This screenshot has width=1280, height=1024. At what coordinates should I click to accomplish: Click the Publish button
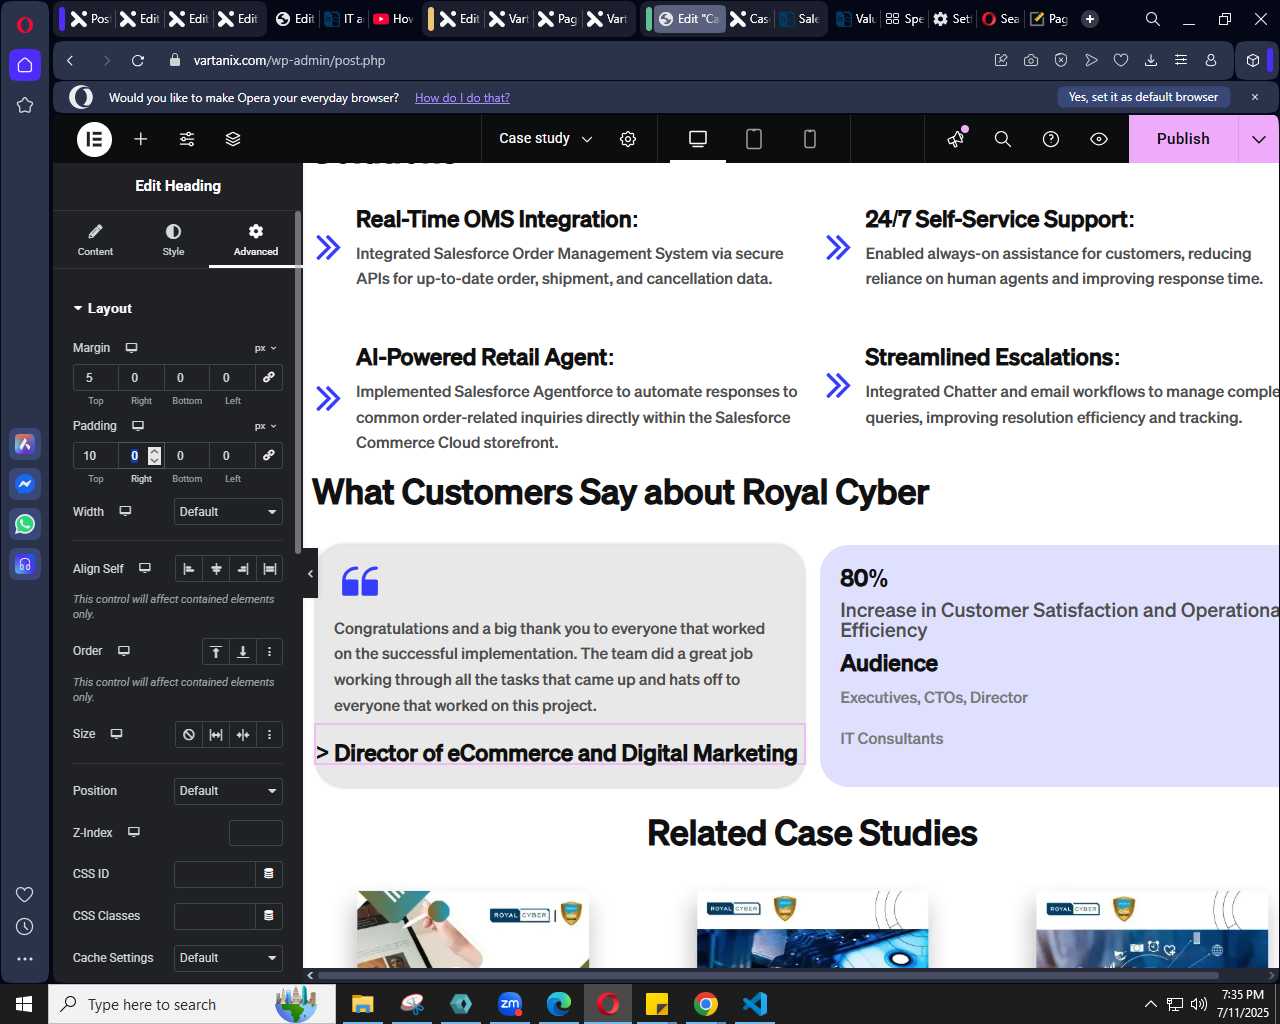coord(1183,139)
